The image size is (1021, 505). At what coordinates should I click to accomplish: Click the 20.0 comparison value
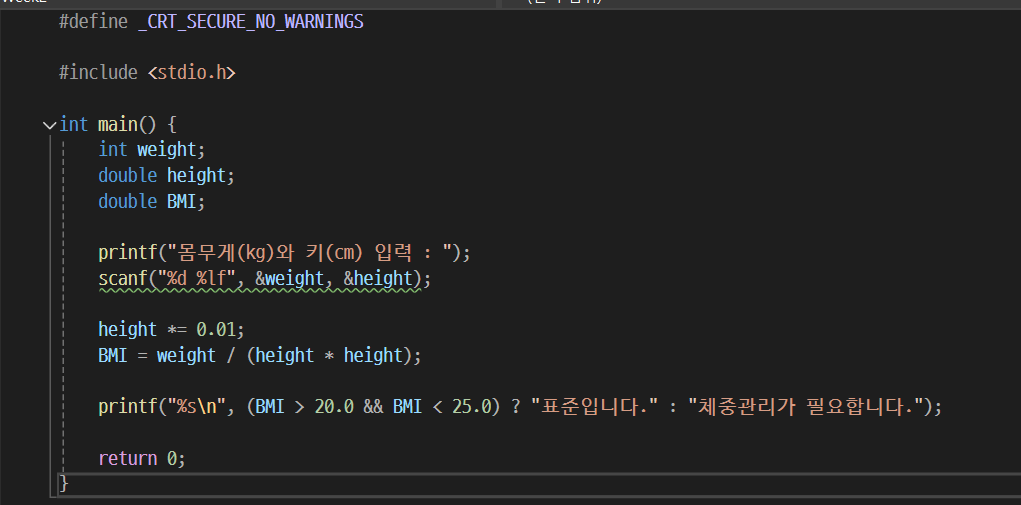point(334,407)
